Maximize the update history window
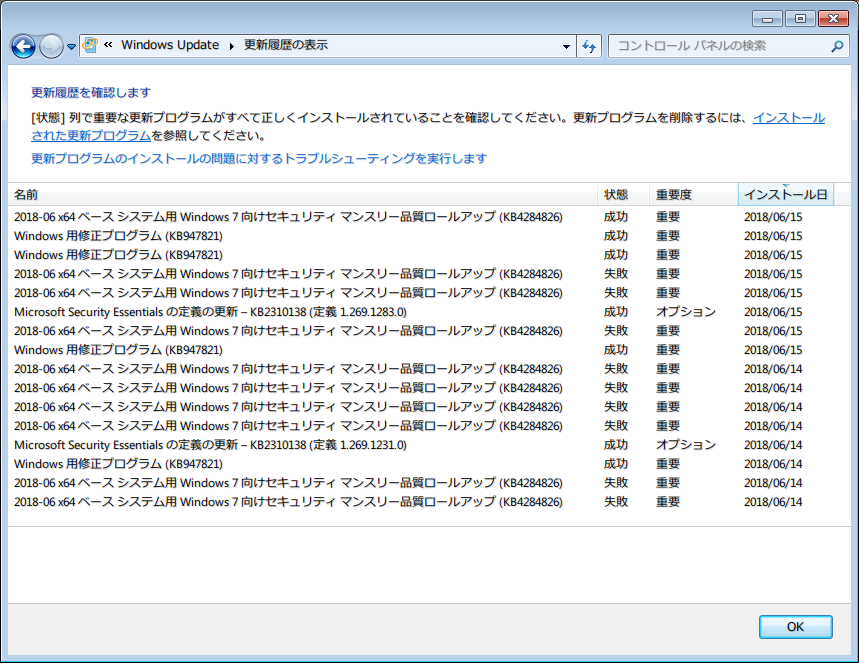 coord(799,18)
